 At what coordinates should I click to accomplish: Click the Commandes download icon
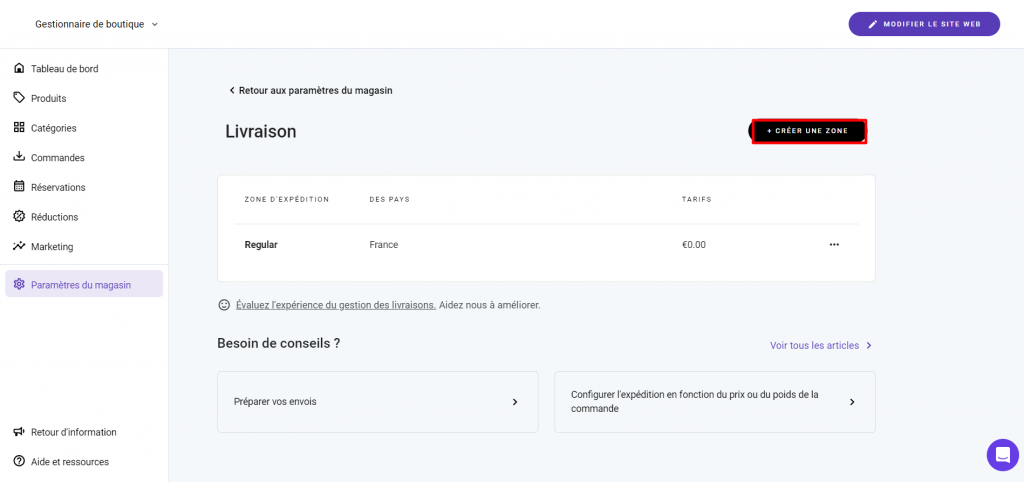click(19, 157)
